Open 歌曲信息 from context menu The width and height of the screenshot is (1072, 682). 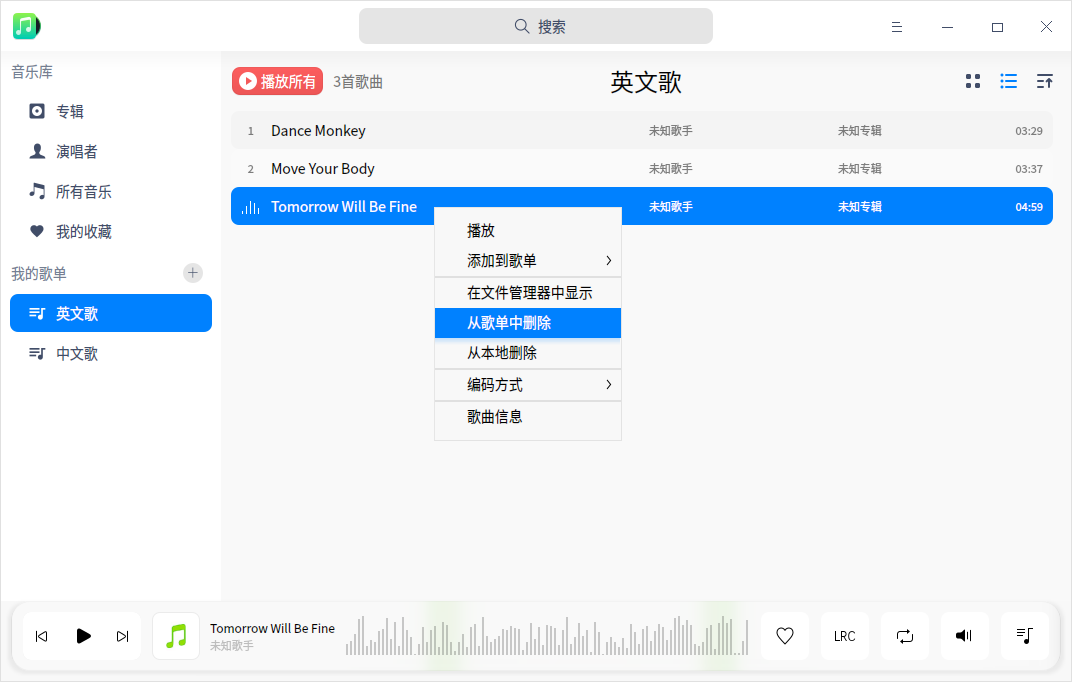pyautogui.click(x=528, y=417)
